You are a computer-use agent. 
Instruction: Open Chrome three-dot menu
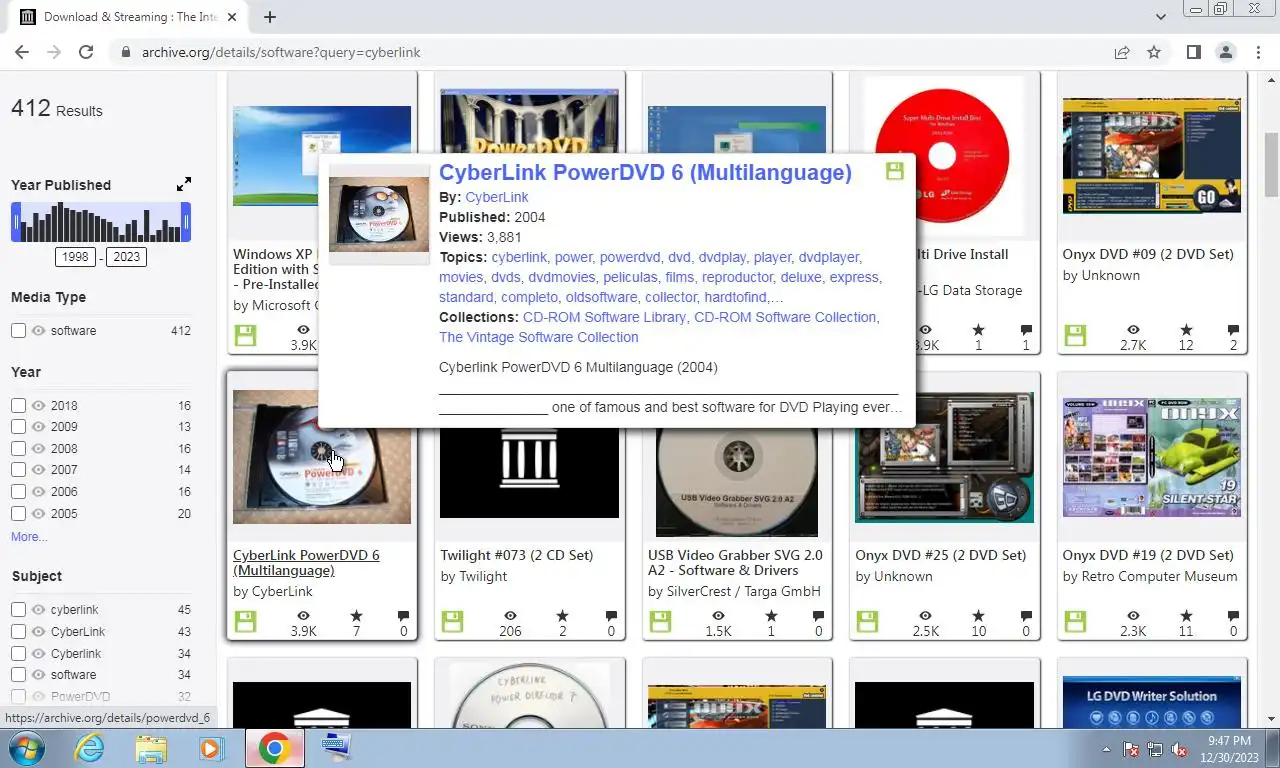(x=1258, y=52)
